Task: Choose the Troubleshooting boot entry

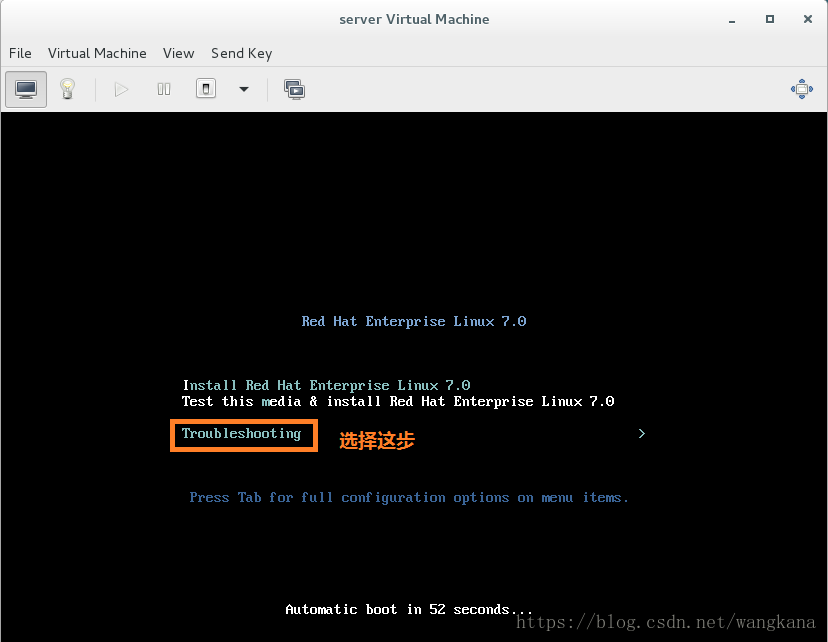Action: pos(241,433)
